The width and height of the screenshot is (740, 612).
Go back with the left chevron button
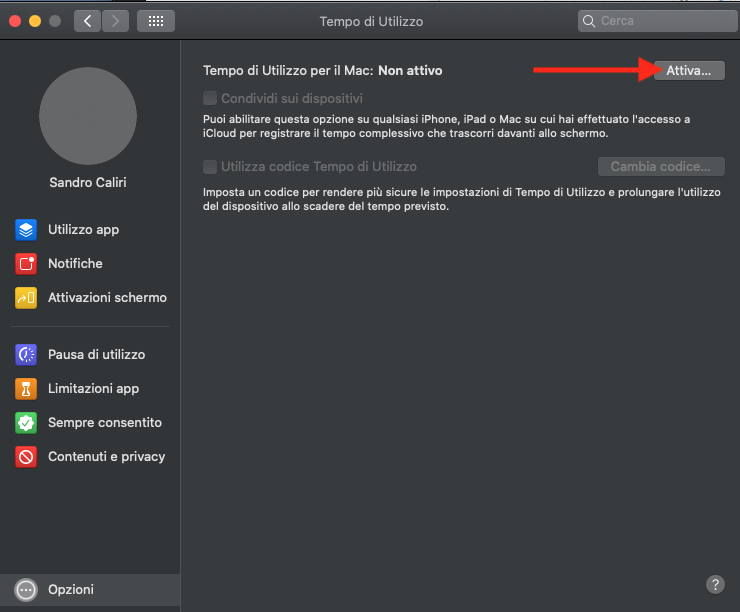pyautogui.click(x=87, y=21)
